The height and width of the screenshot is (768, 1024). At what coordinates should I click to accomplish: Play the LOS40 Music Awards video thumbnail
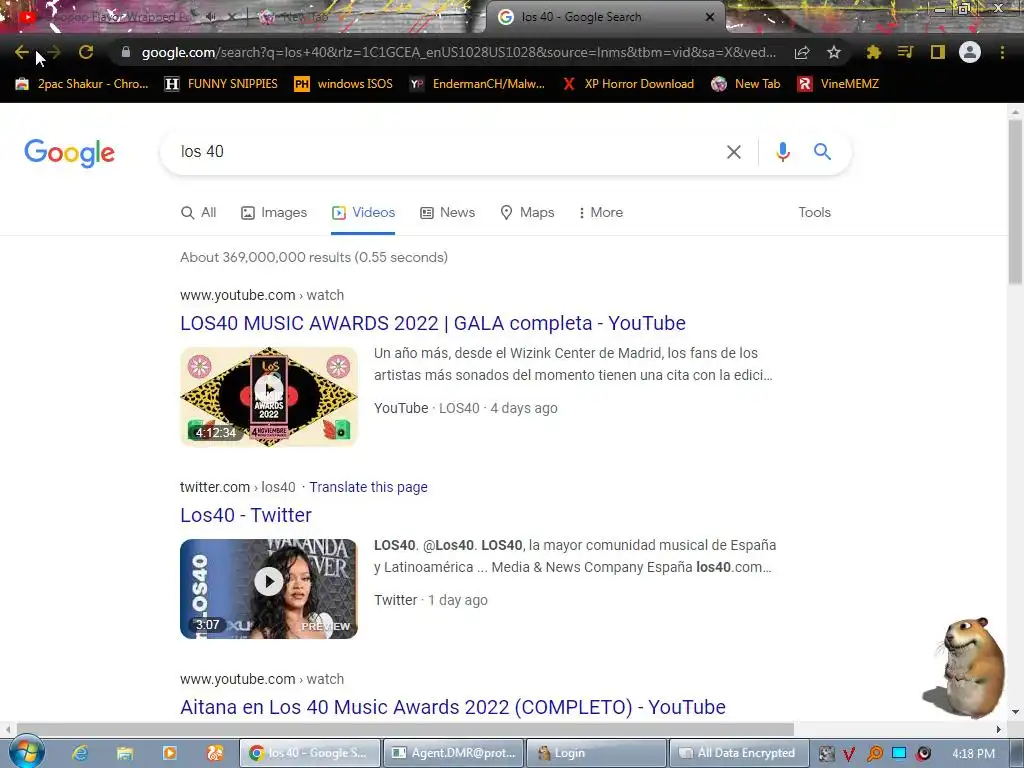pyautogui.click(x=269, y=396)
